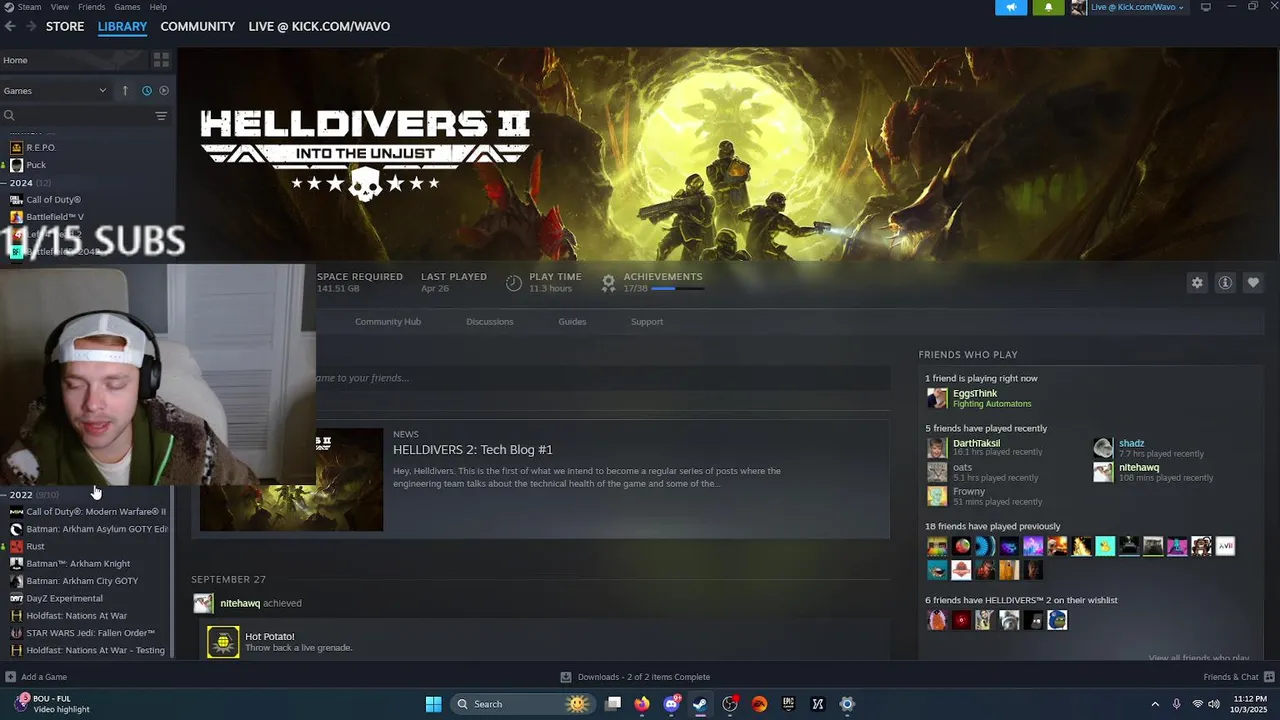
Task: Click the library search magnifier field
Action: click(75, 116)
